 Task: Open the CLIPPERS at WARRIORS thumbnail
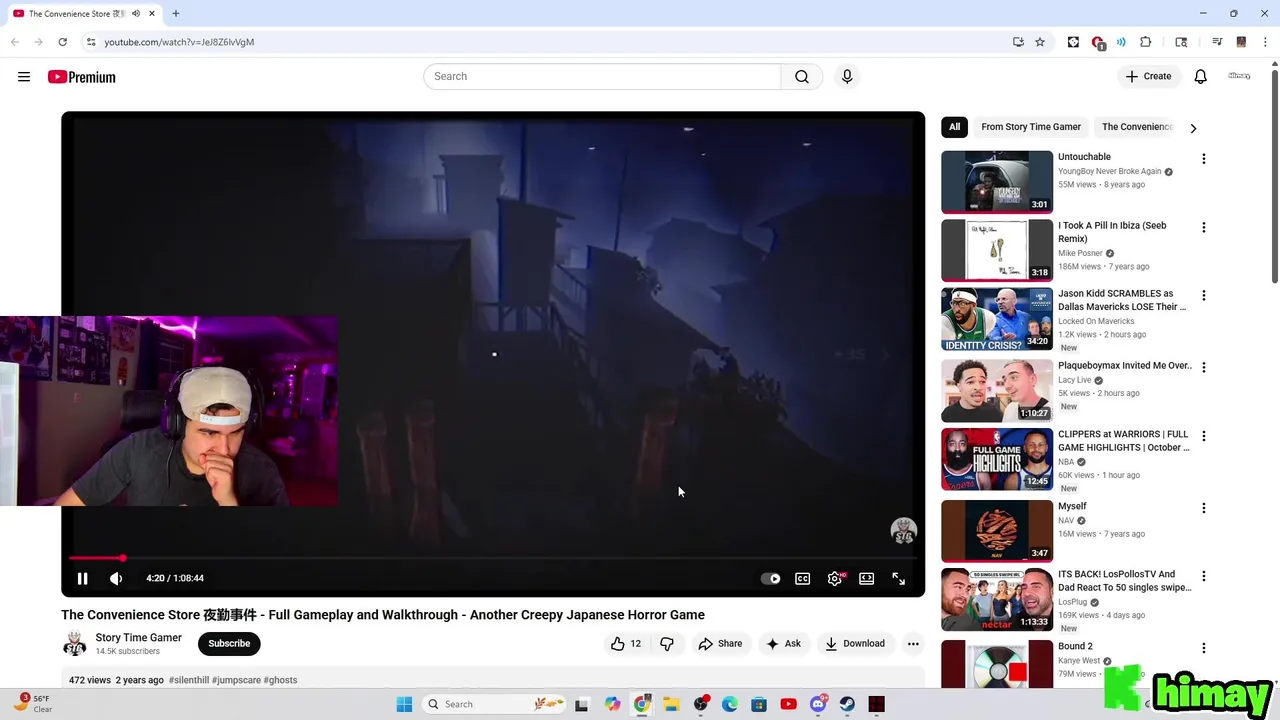(997, 459)
